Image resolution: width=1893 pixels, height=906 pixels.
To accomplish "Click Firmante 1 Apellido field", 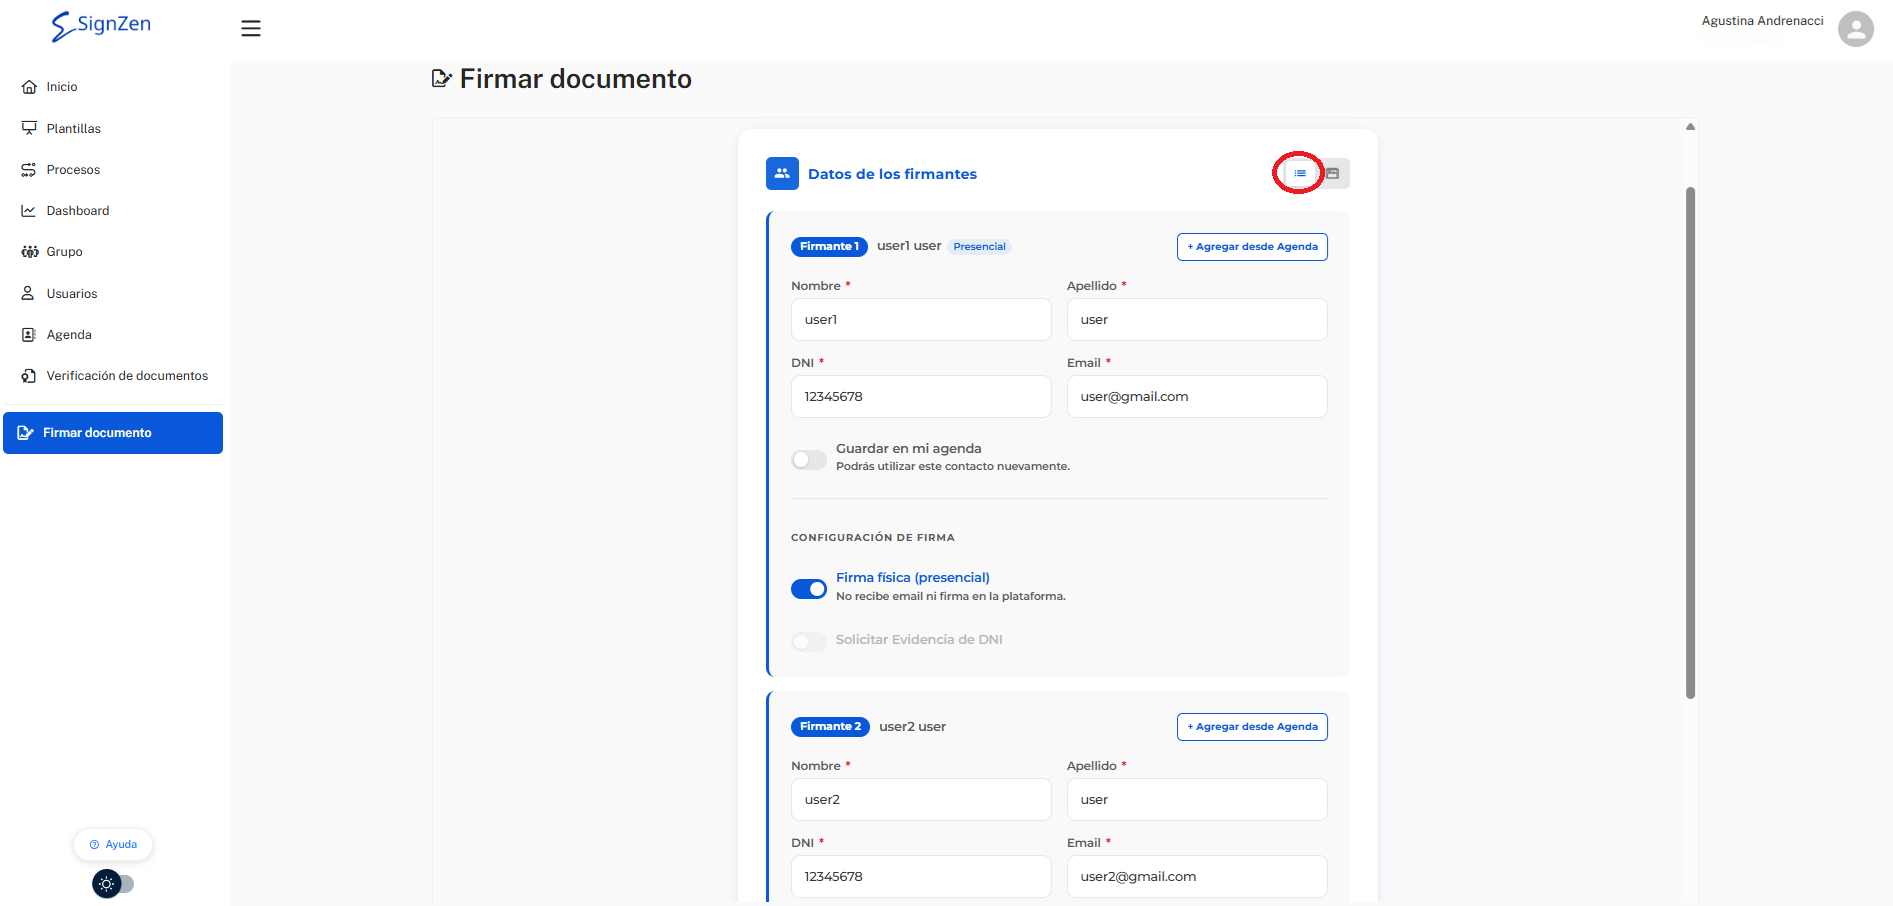I will [1197, 320].
